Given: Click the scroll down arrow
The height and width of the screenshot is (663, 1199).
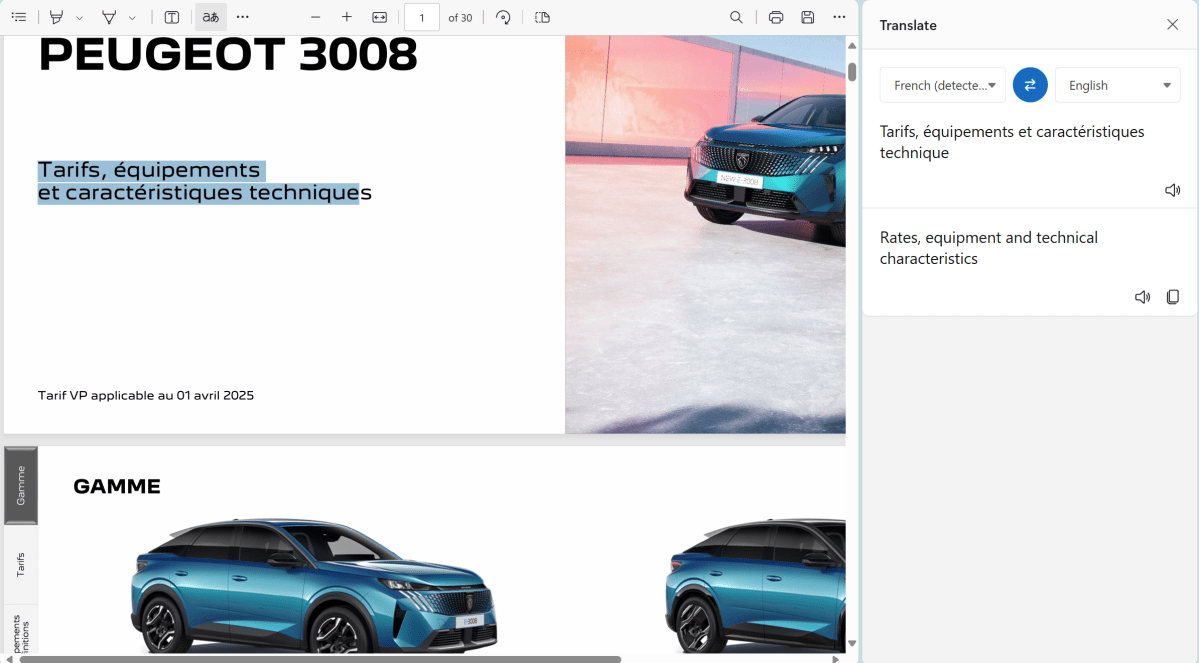Looking at the screenshot, I should [852, 643].
